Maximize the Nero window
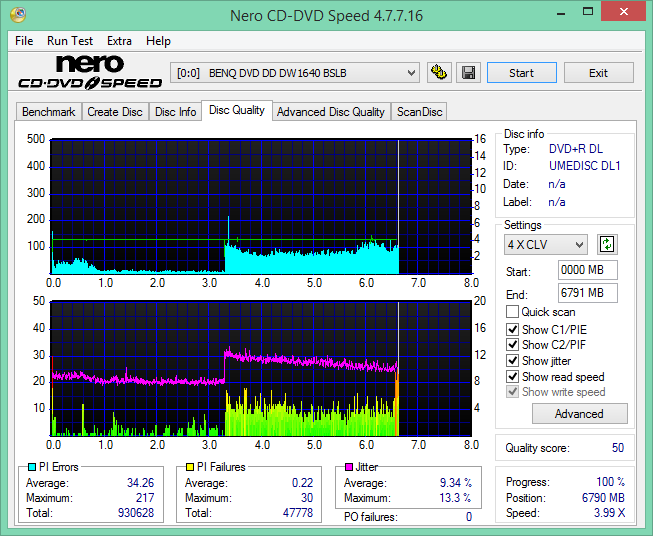 pyautogui.click(x=588, y=12)
